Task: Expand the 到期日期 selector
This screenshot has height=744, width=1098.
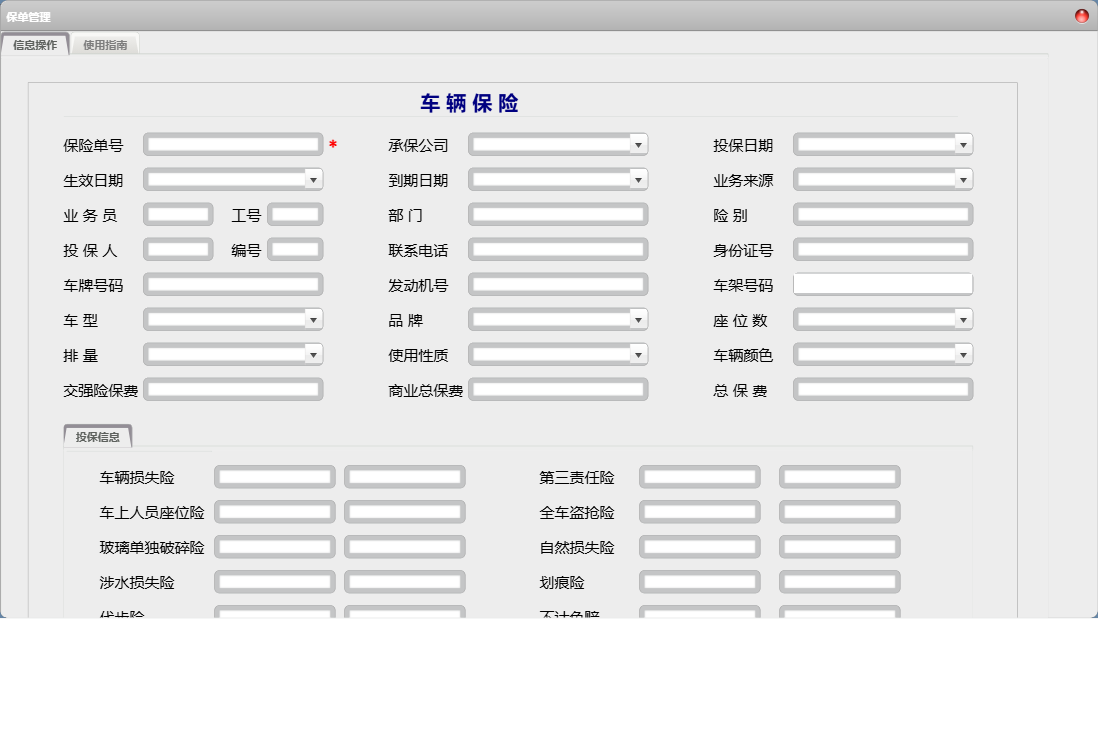Action: pyautogui.click(x=638, y=179)
